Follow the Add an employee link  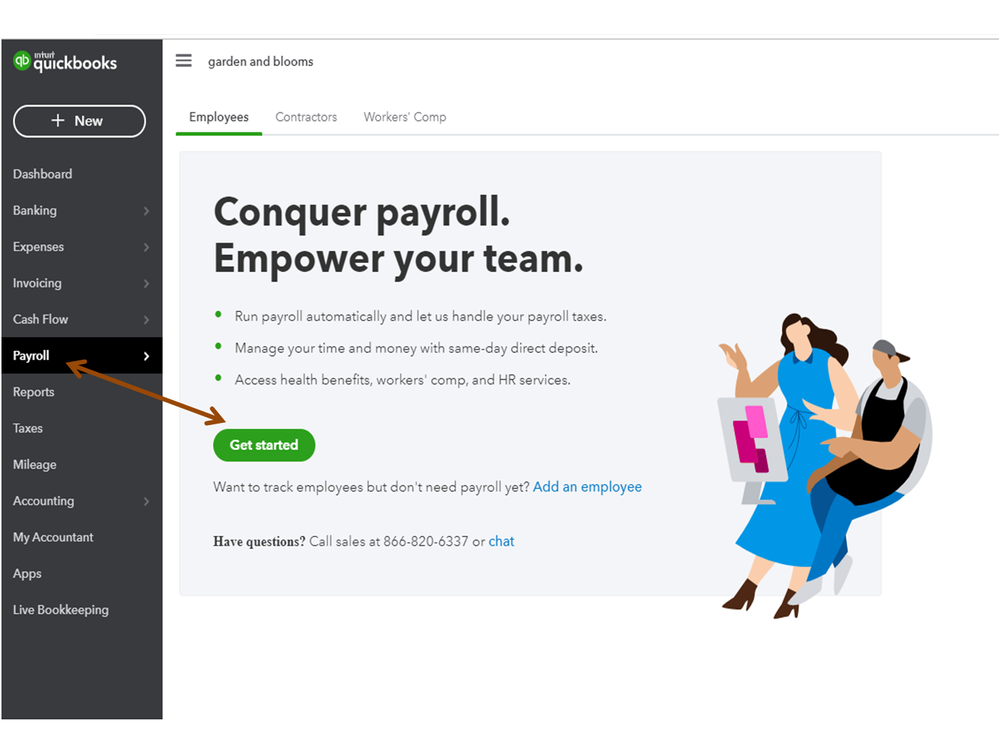(x=587, y=487)
